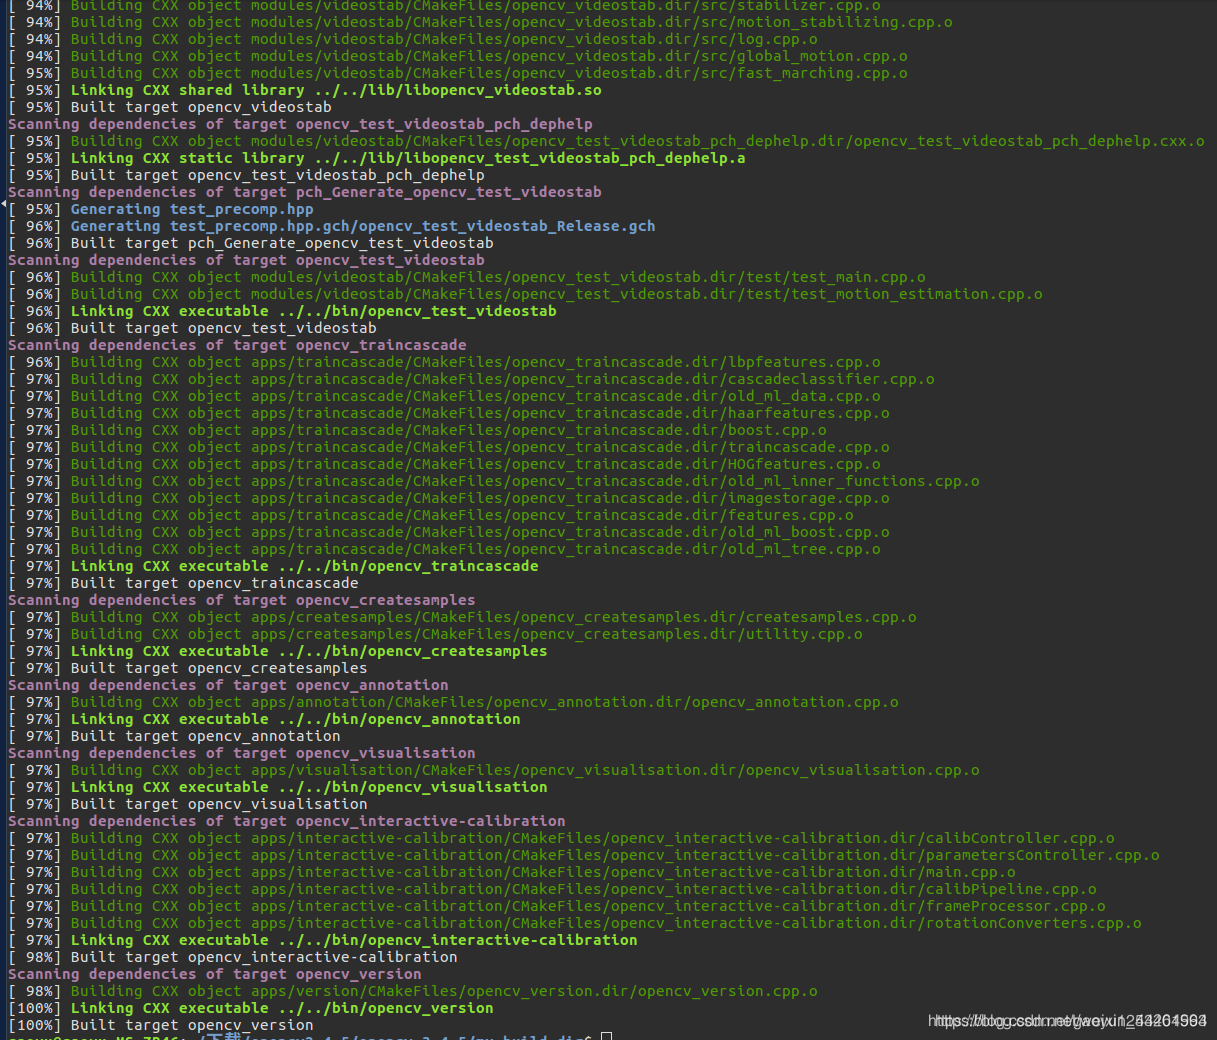Click the lbpfeatures.cpp.o build line

444,362
